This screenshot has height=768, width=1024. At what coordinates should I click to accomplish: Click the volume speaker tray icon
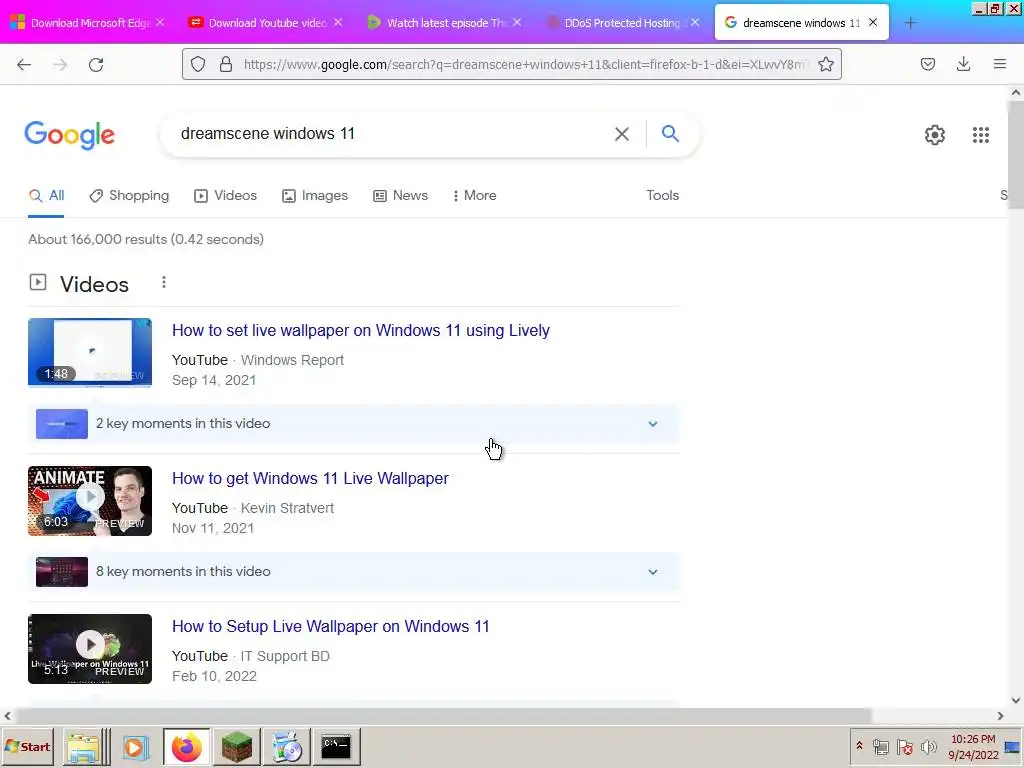click(x=928, y=747)
